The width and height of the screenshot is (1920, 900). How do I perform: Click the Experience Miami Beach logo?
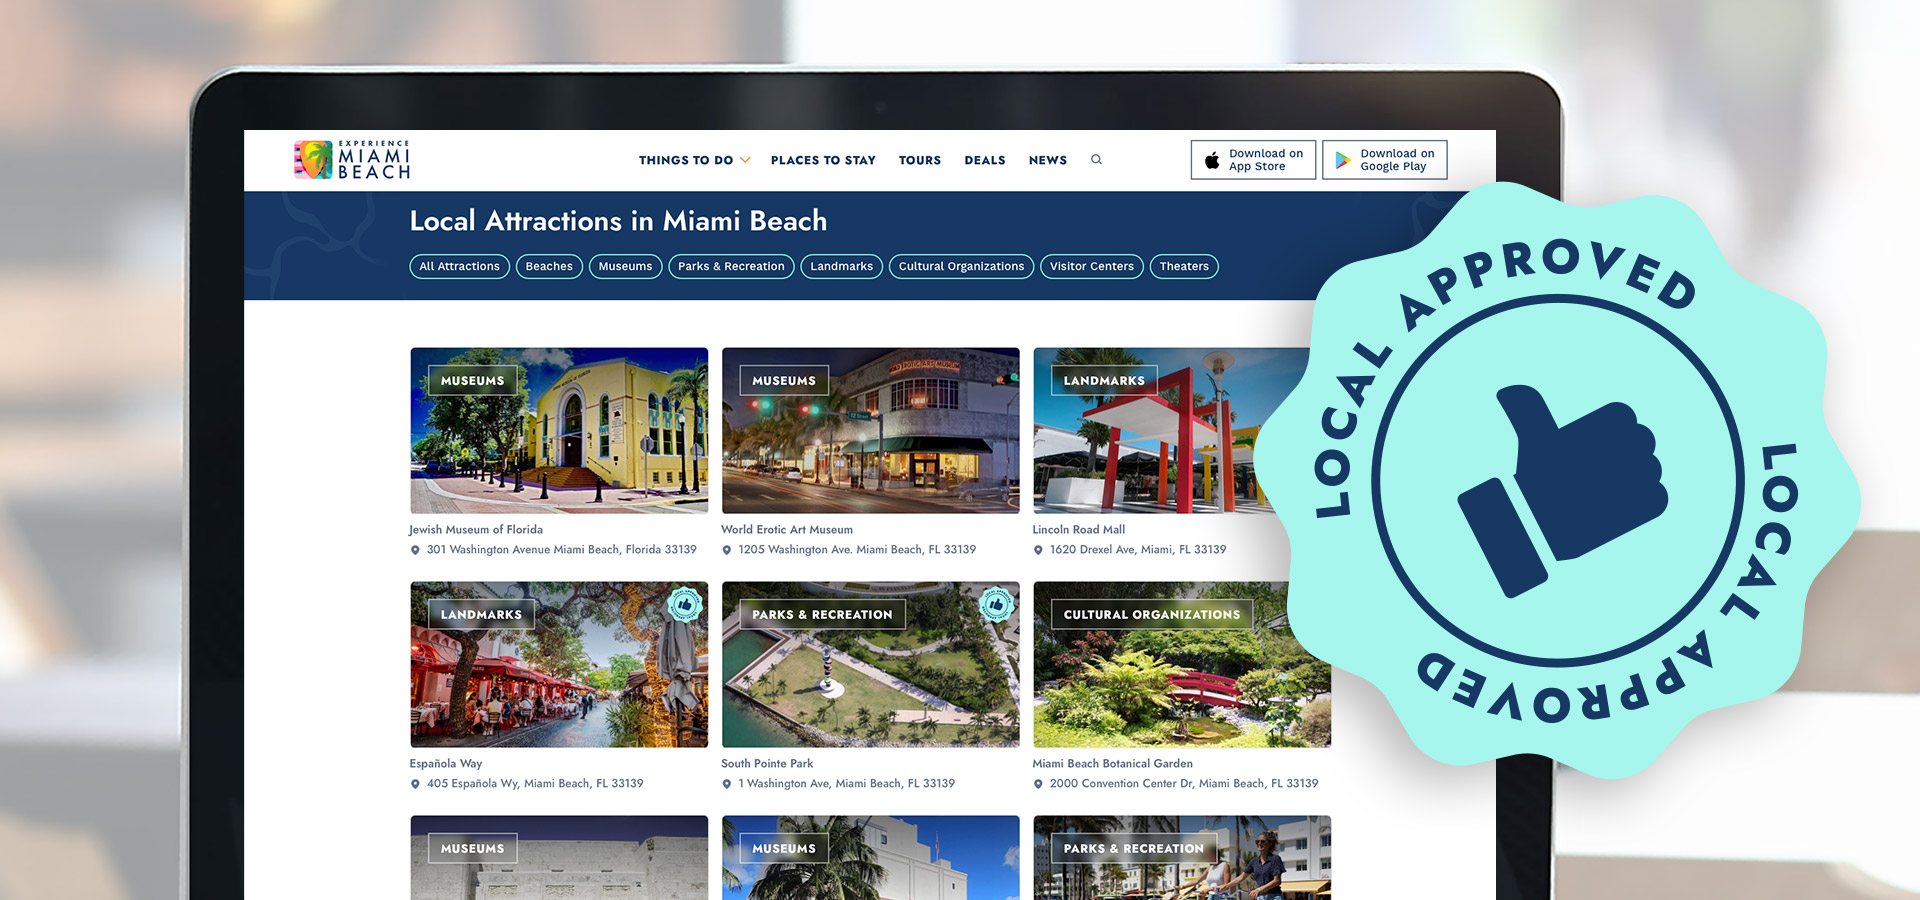(x=352, y=160)
